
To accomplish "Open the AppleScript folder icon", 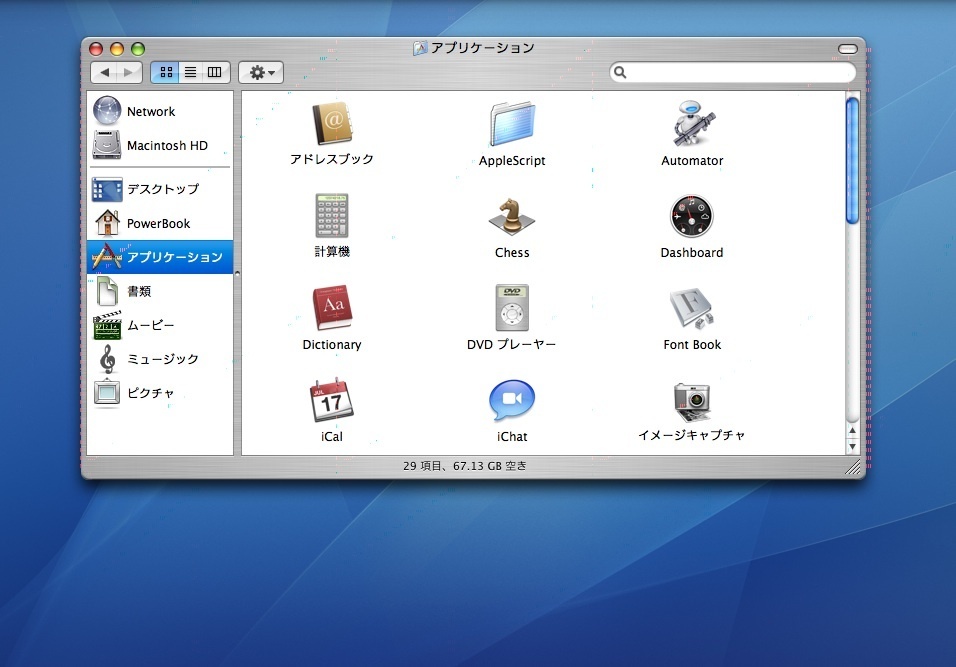I will [512, 124].
